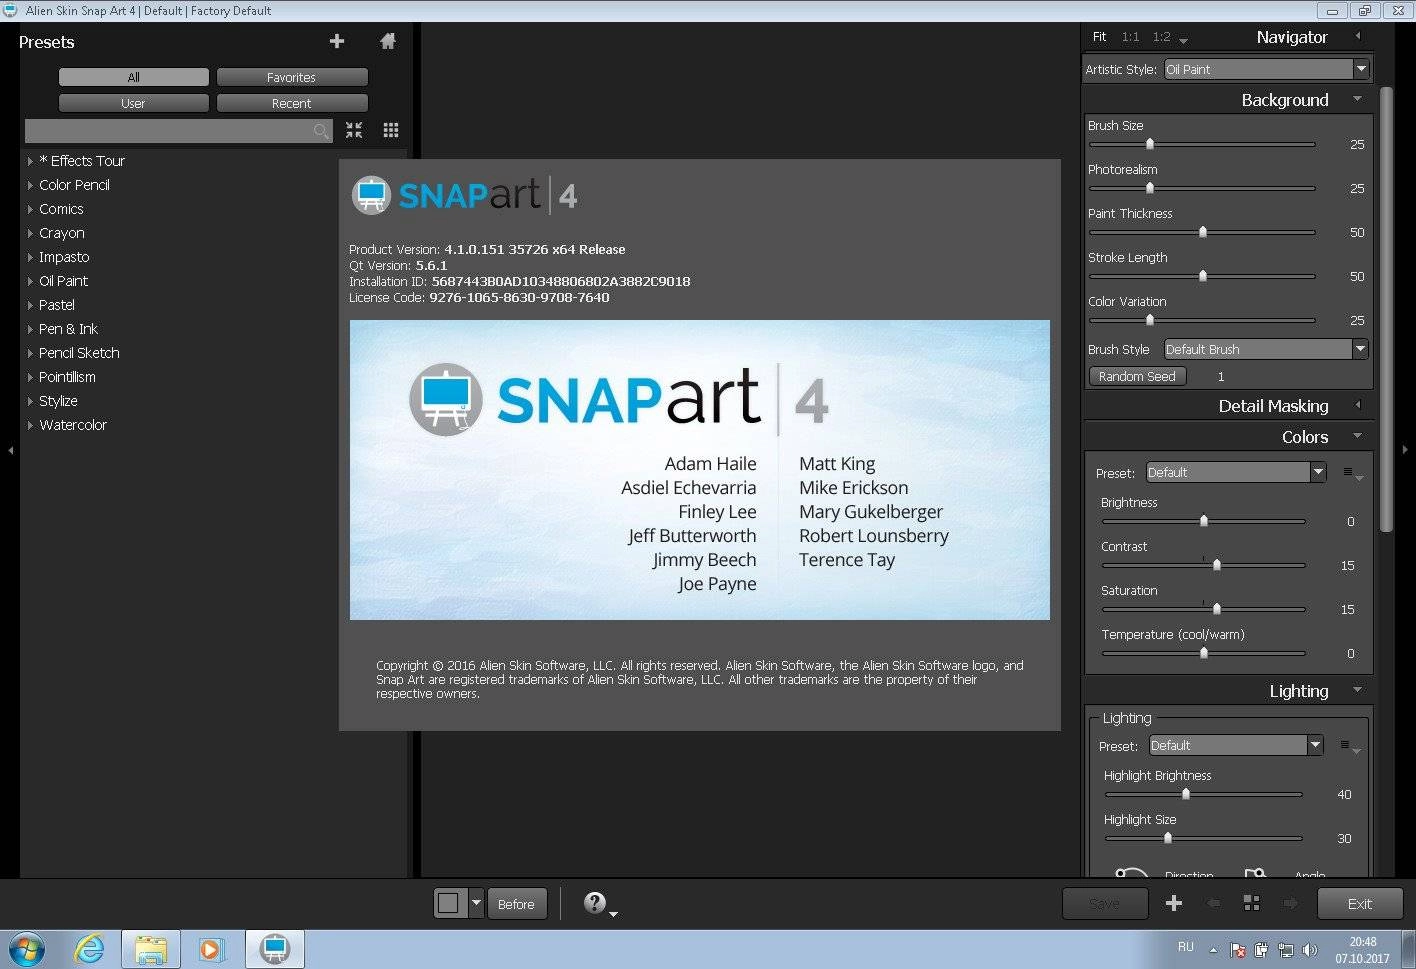Click right panel vertical scrollbar
The height and width of the screenshot is (969, 1416).
[1386, 310]
